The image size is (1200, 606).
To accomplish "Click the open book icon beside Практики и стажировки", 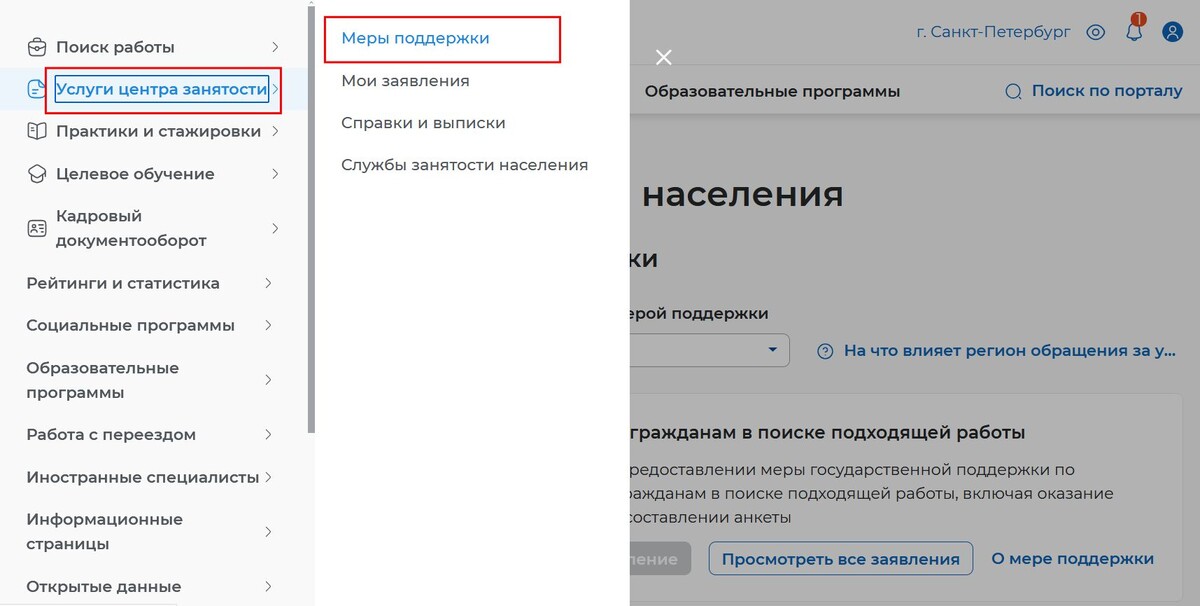I will coord(37,131).
